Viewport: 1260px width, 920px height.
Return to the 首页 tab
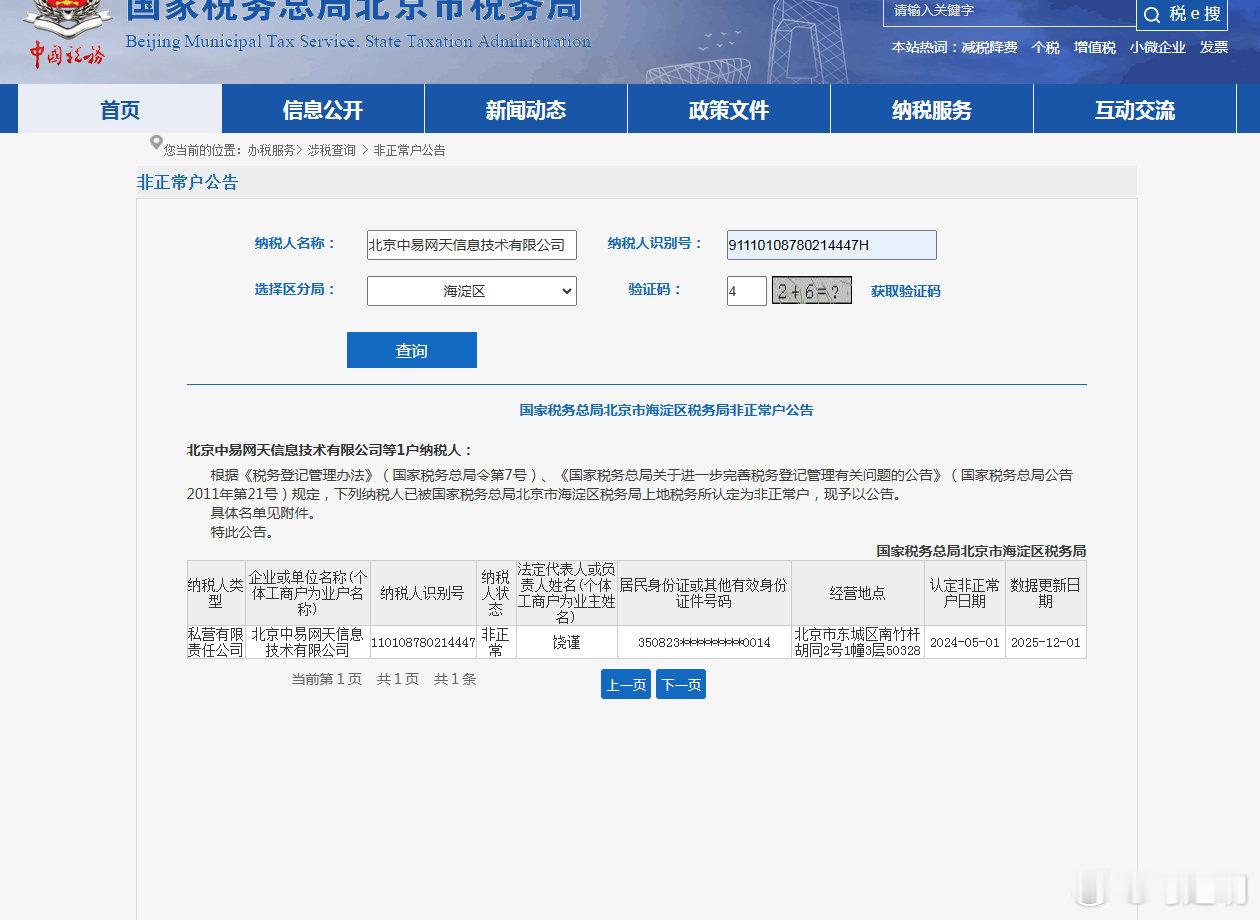click(x=119, y=110)
